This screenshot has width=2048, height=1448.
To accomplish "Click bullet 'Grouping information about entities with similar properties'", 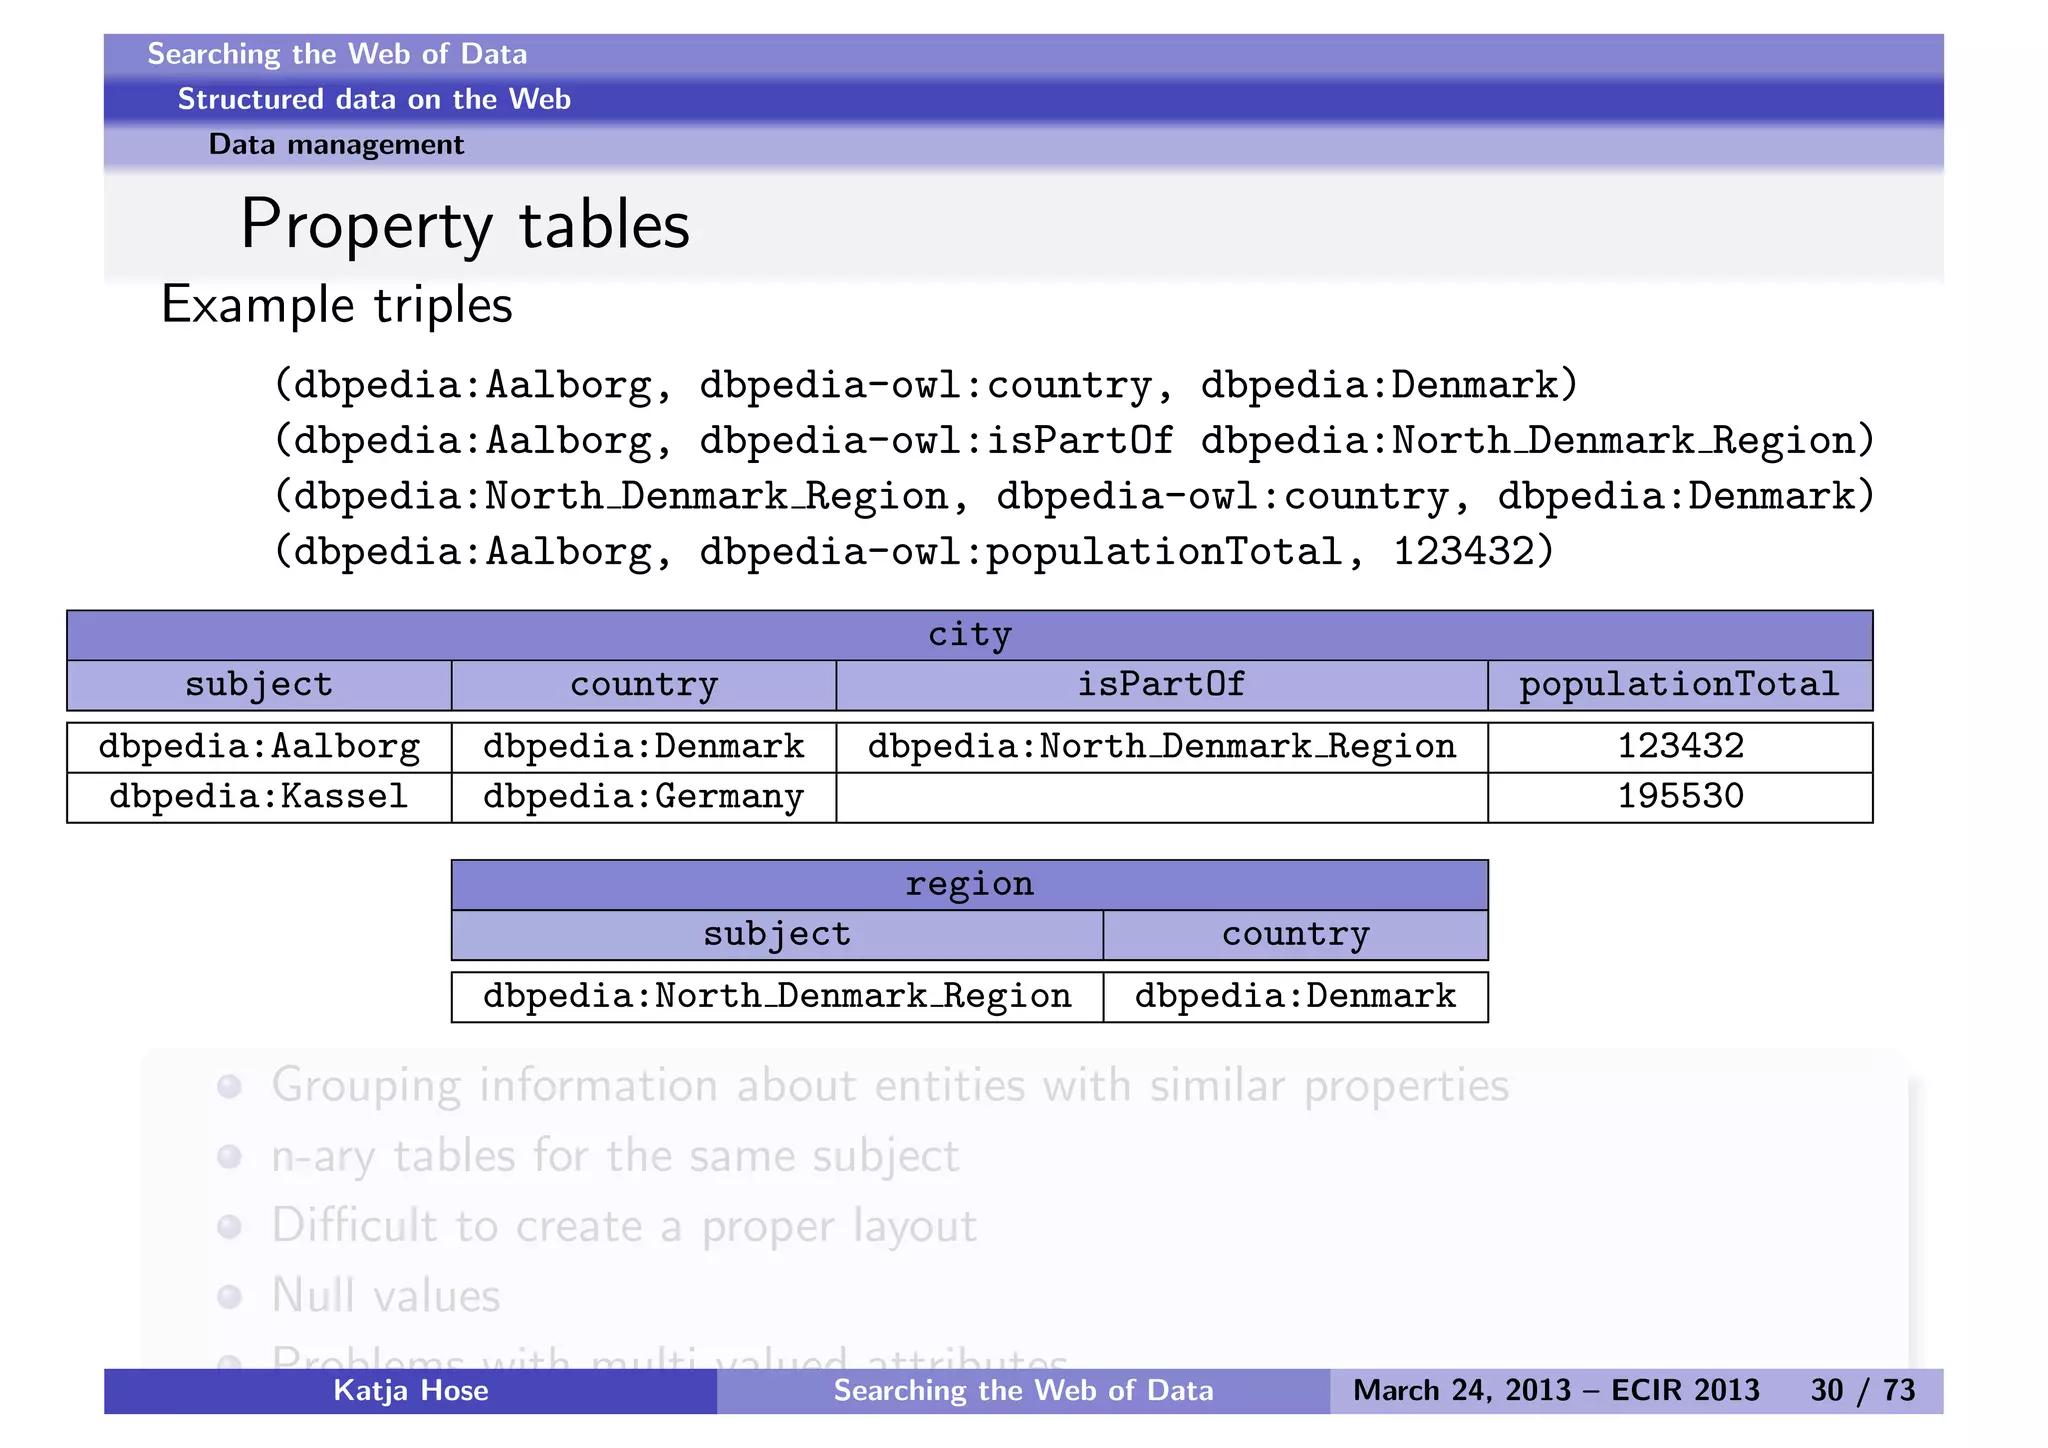I will 889,1087.
